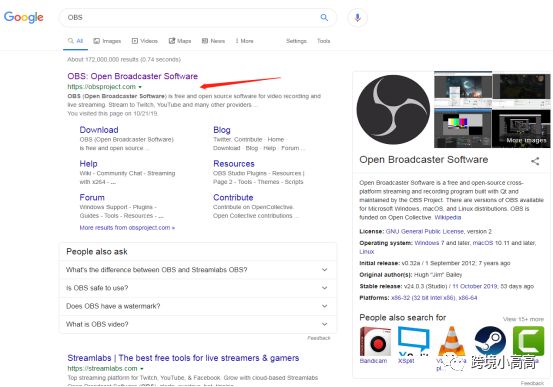Open GNU General Public License link
This screenshot has width=553, height=387.
tap(425, 231)
